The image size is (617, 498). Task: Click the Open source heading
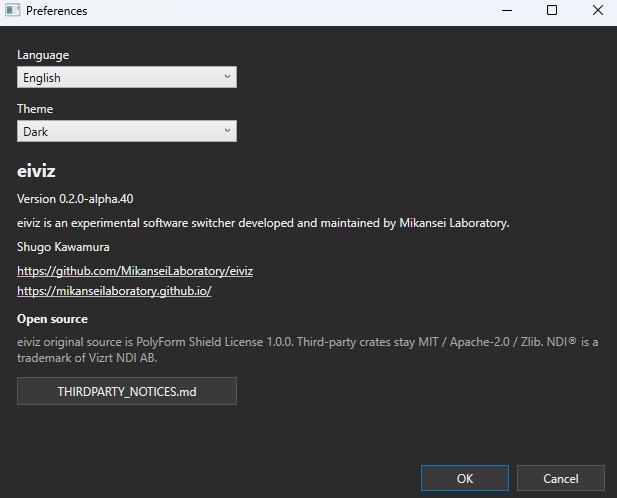(52, 319)
